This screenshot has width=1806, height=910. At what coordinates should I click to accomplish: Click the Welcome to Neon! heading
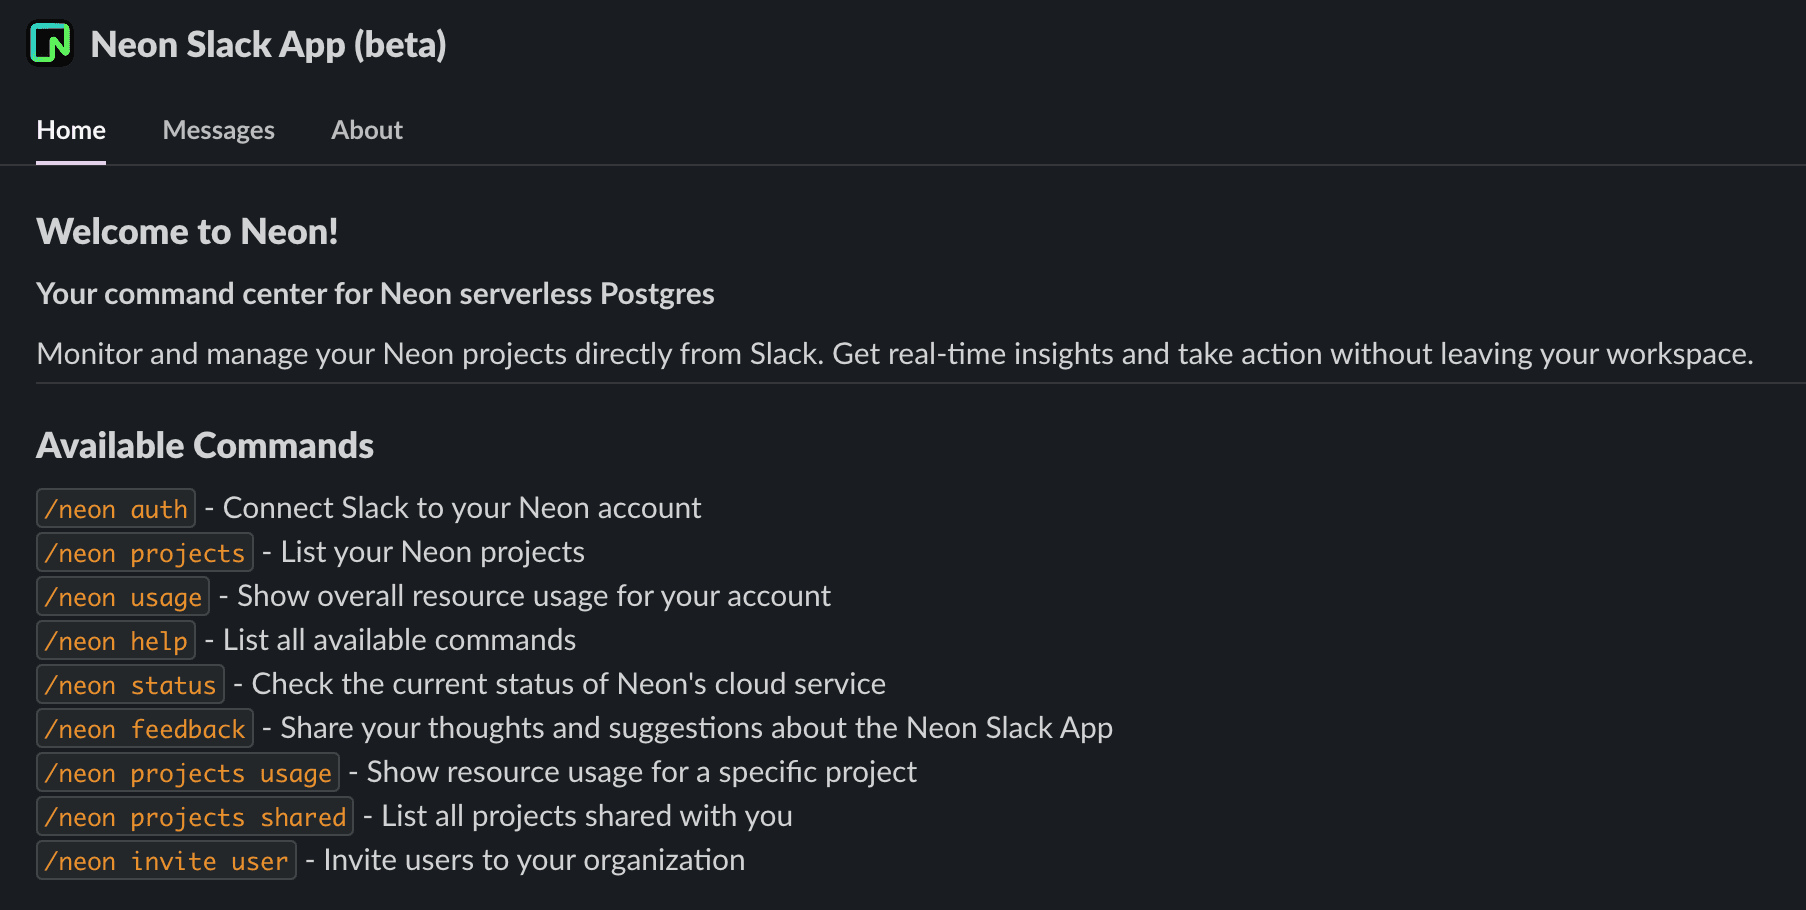pyautogui.click(x=187, y=232)
